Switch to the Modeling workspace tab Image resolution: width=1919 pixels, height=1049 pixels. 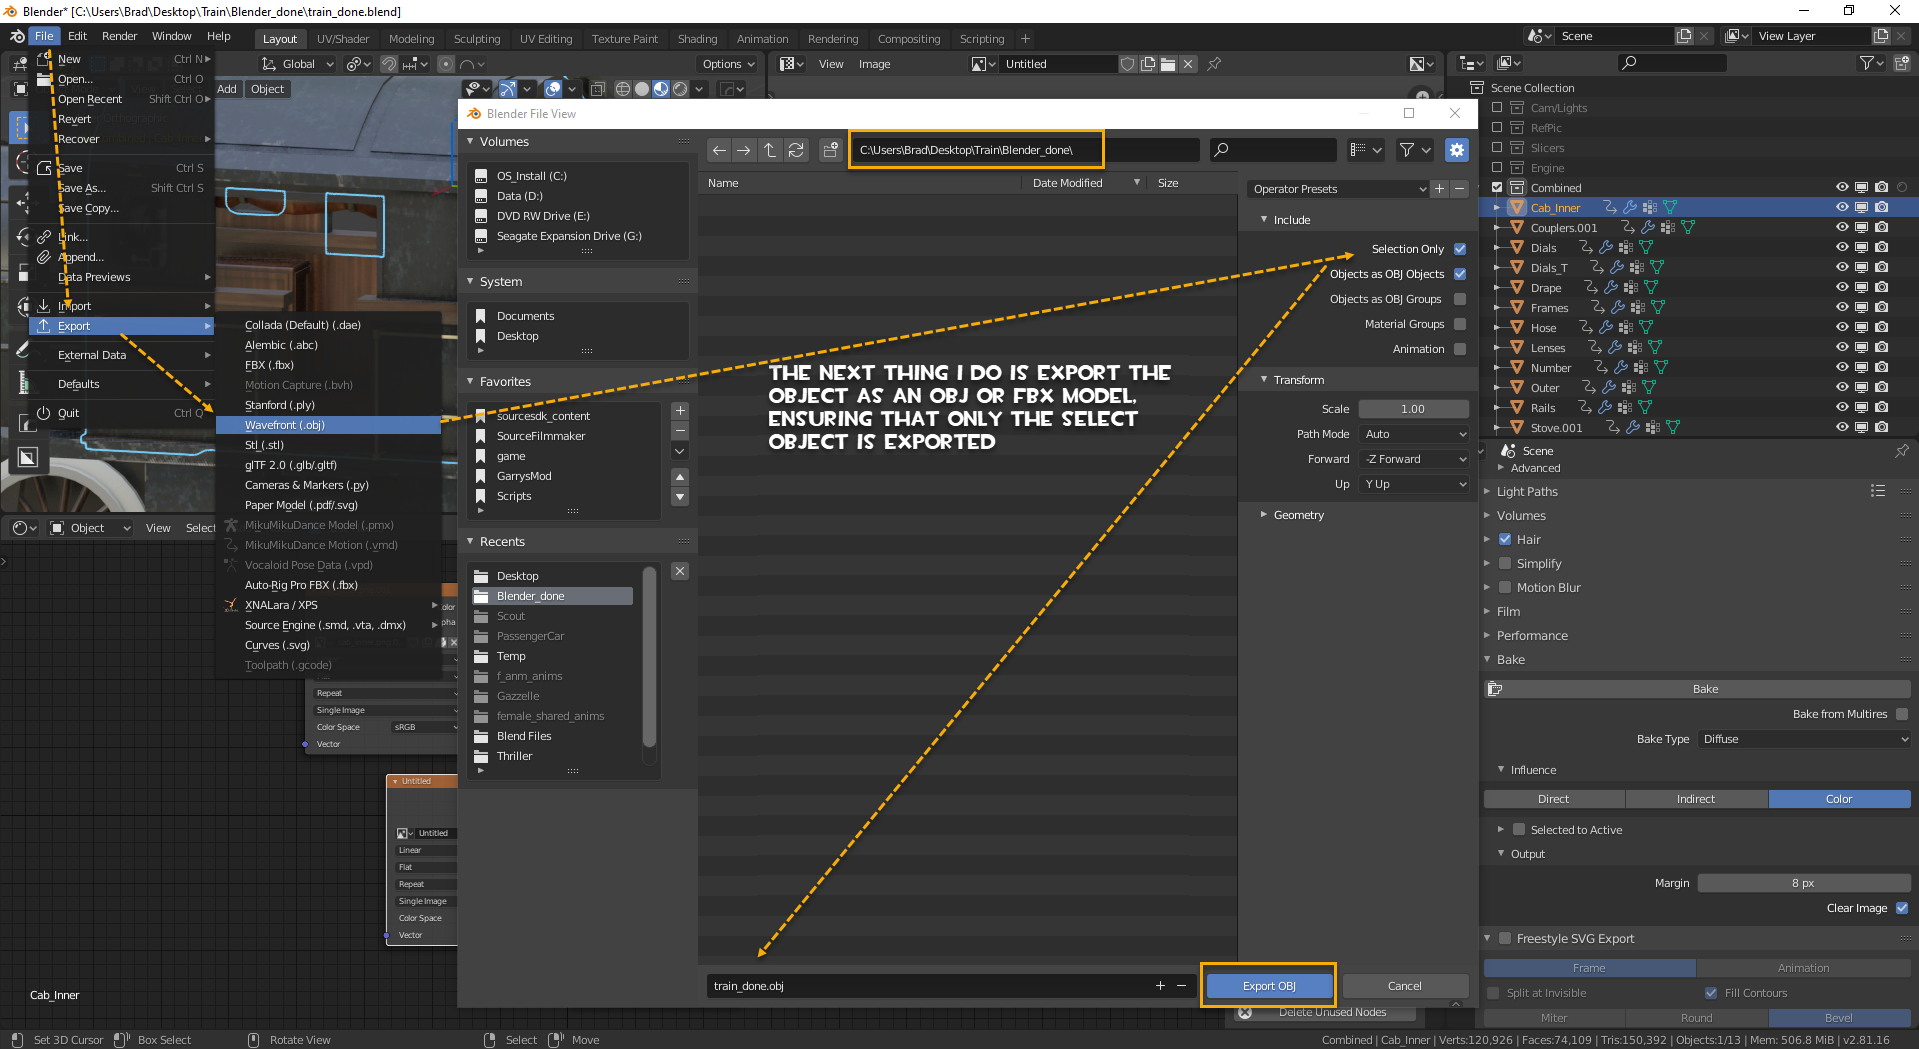[411, 39]
